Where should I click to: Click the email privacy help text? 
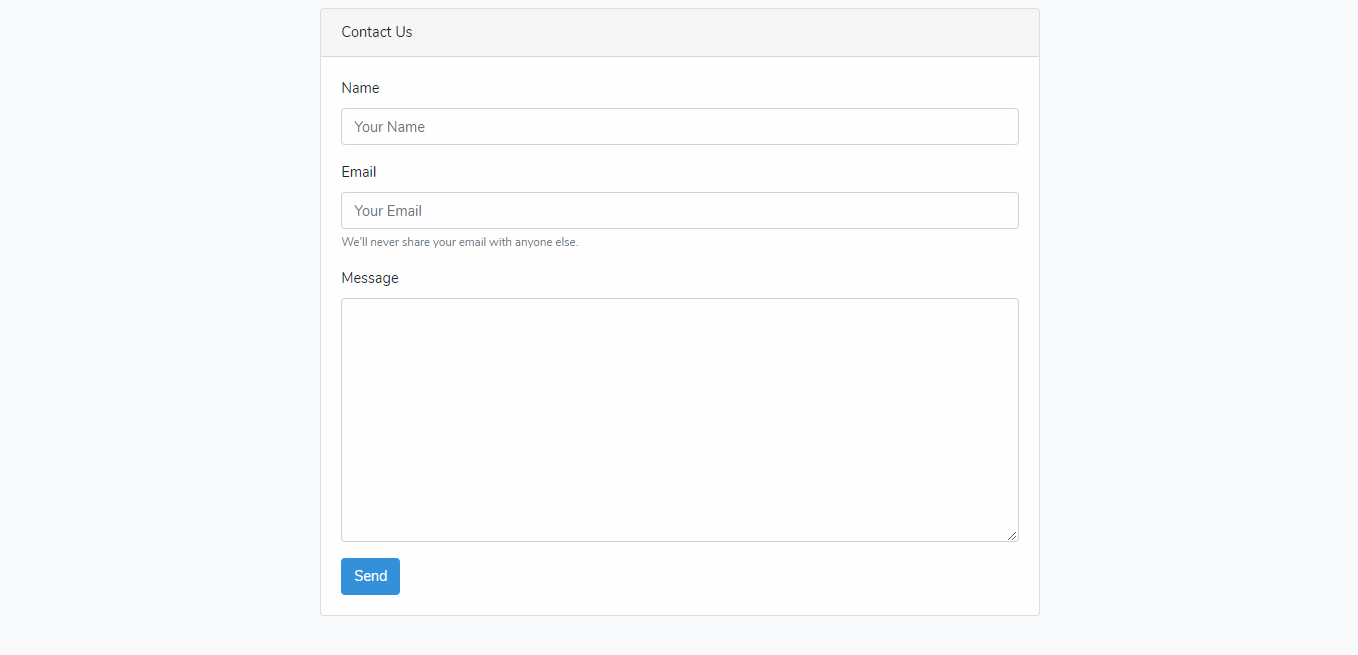[459, 242]
